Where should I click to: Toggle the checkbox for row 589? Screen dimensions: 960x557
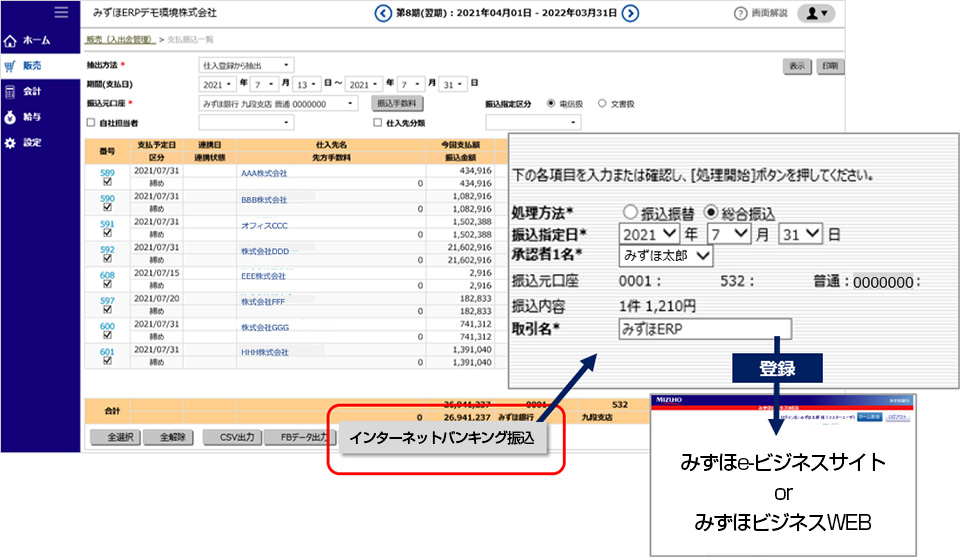coord(107,182)
